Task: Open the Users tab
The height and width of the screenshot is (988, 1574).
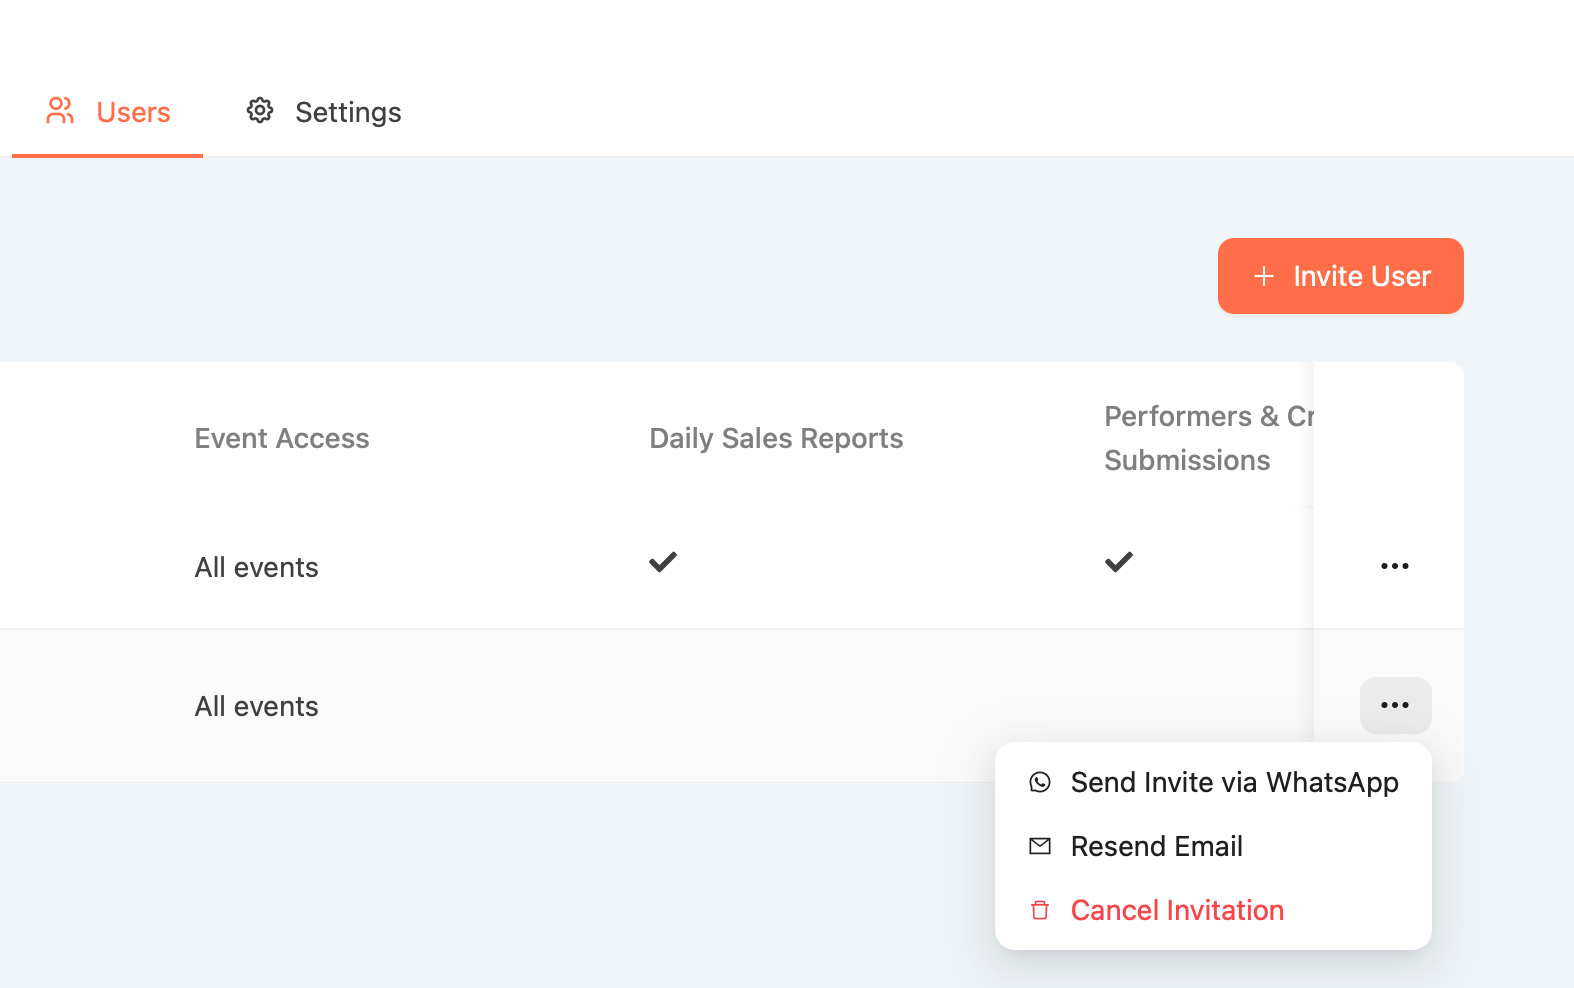Action: pos(133,112)
